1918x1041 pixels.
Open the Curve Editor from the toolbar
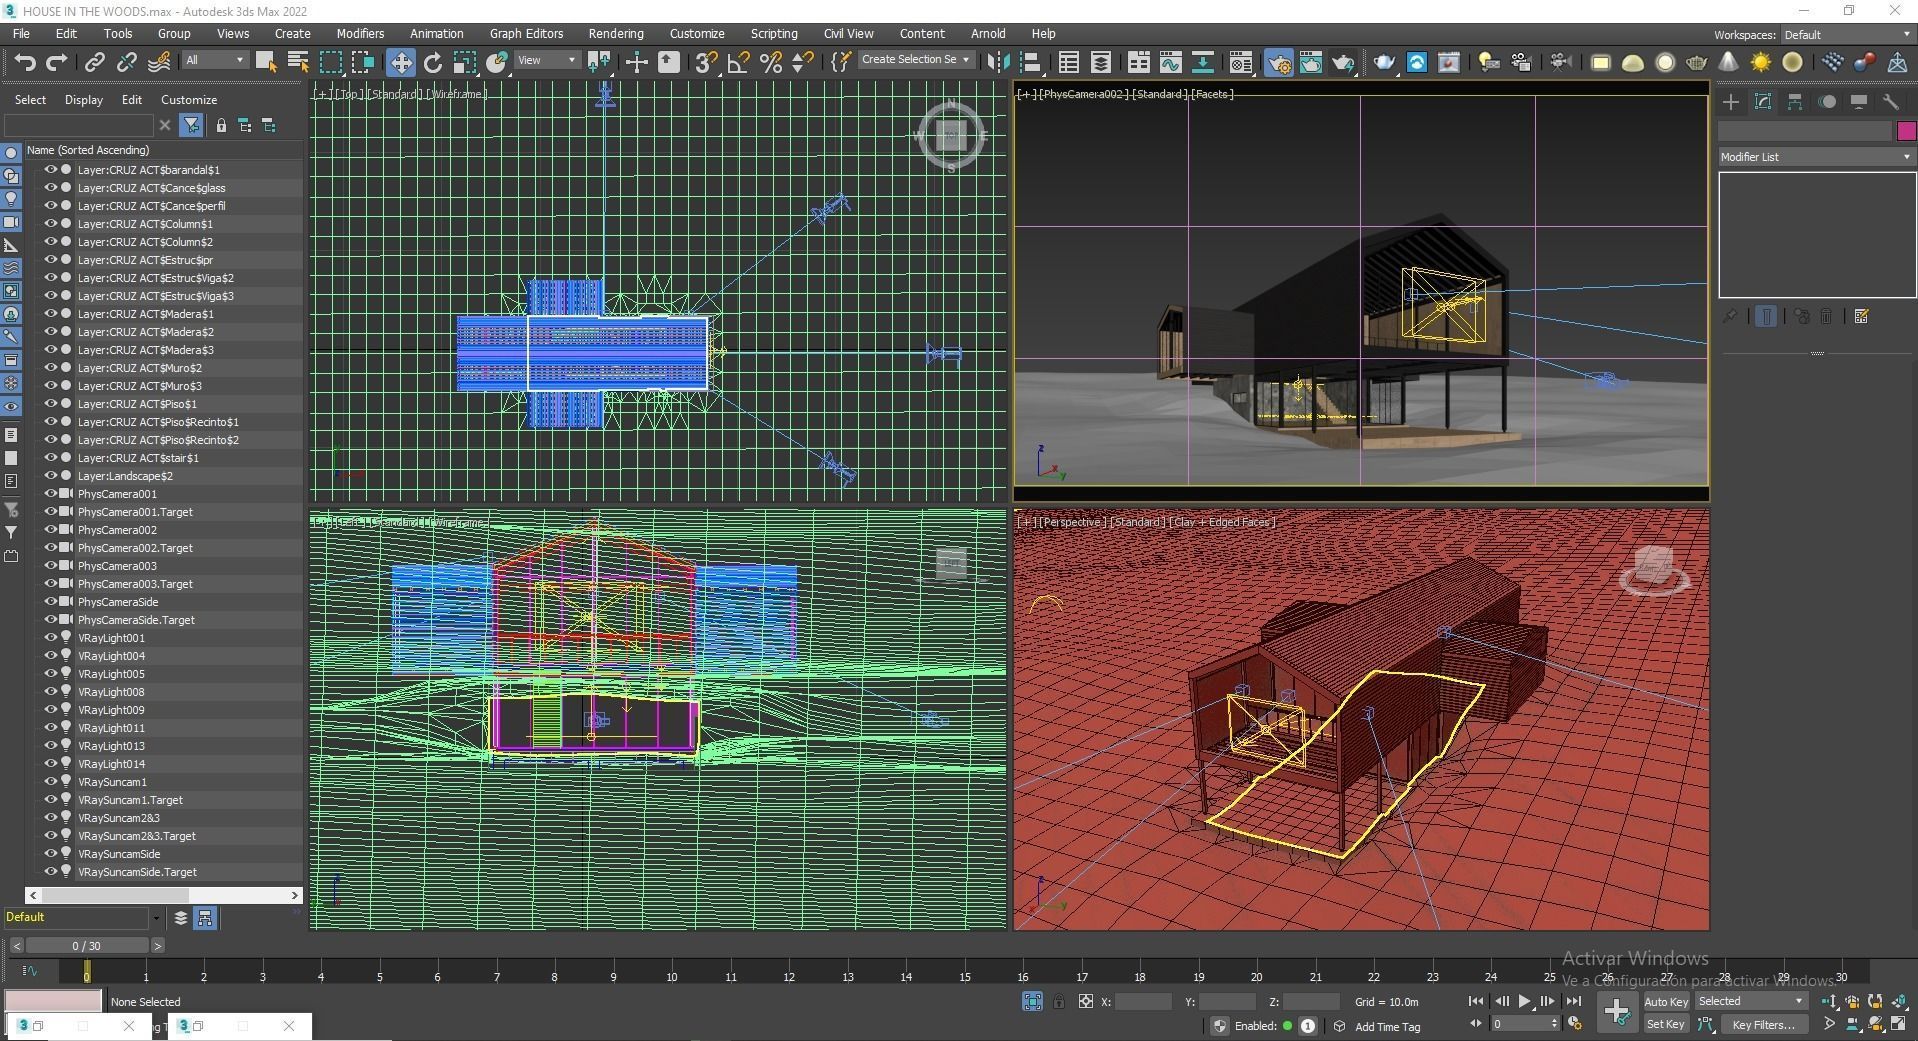click(x=1170, y=63)
